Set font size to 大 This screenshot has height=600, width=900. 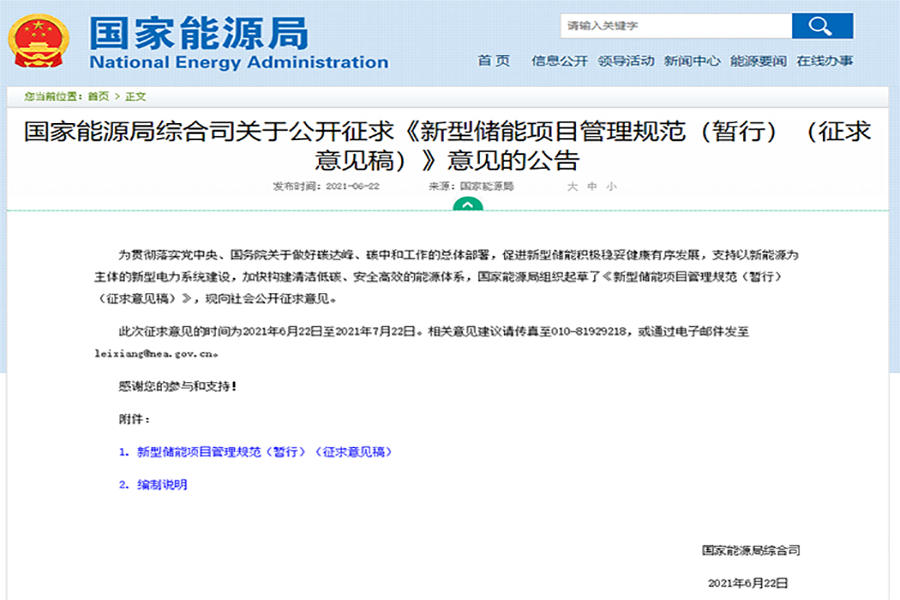pyautogui.click(x=572, y=187)
